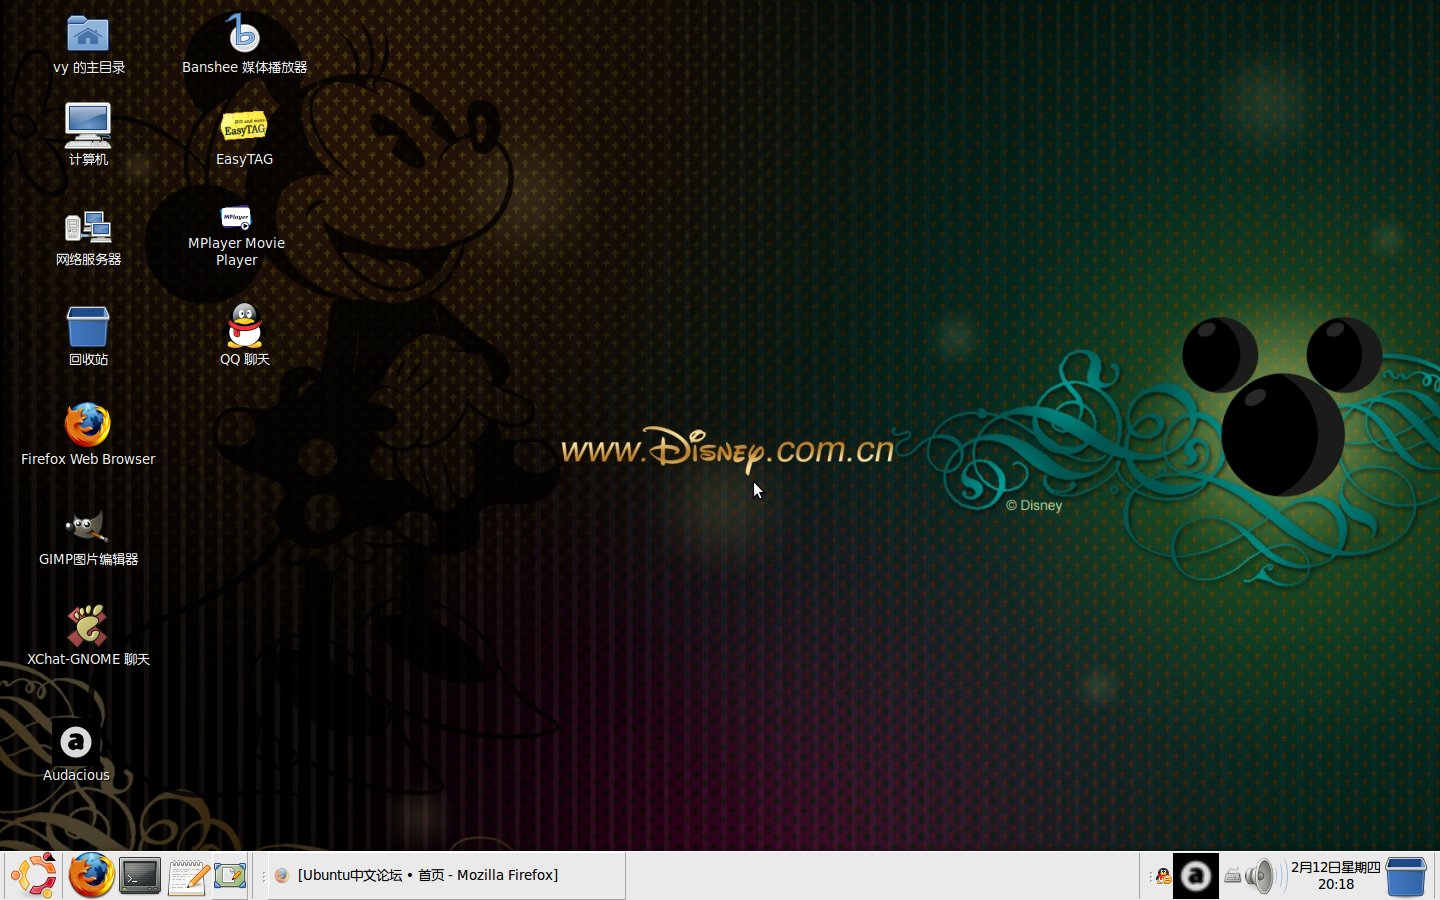The height and width of the screenshot is (900, 1440).
Task: Select the 'XChat-GNOME 聊天' label text
Action: (x=88, y=659)
